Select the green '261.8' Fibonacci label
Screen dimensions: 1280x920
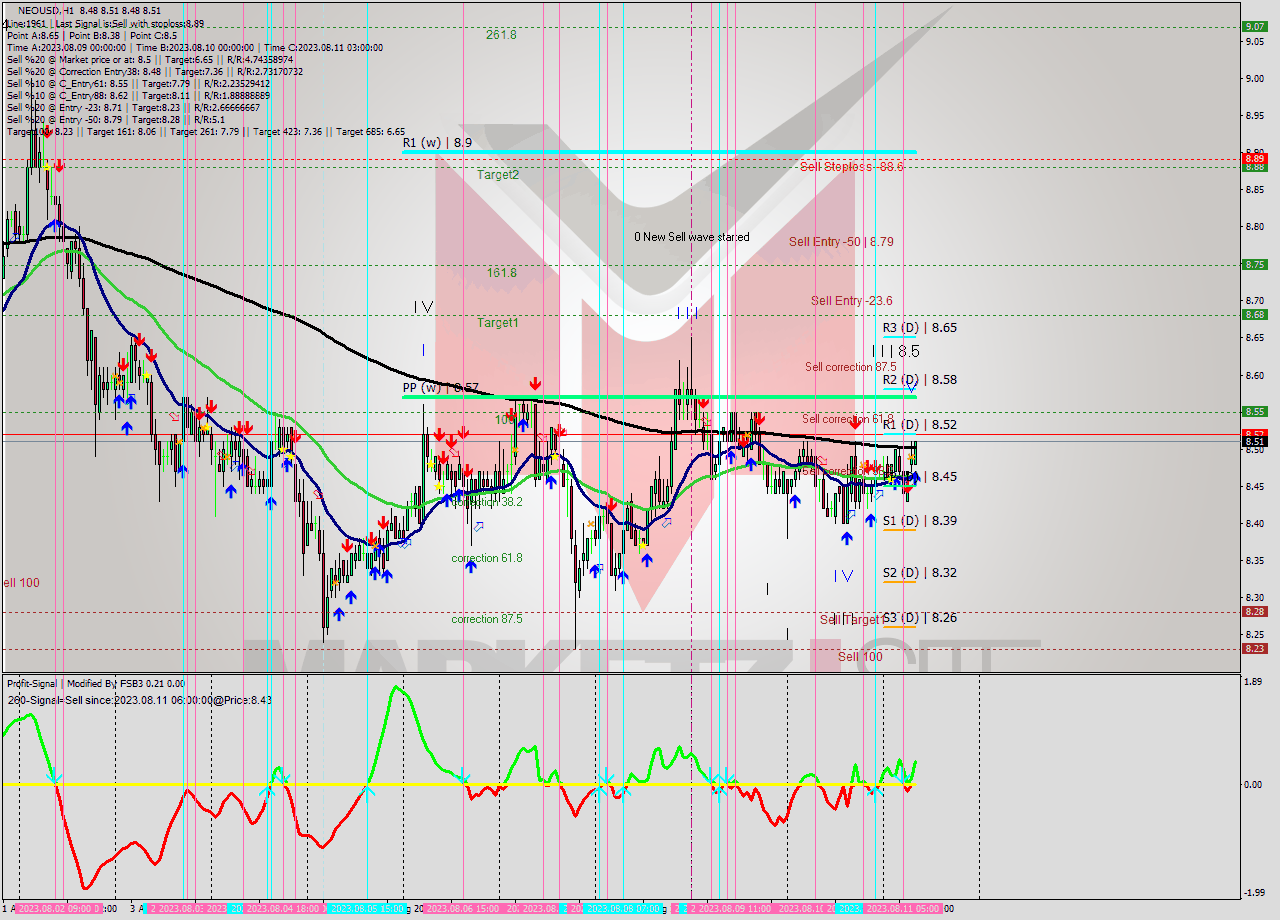[501, 34]
